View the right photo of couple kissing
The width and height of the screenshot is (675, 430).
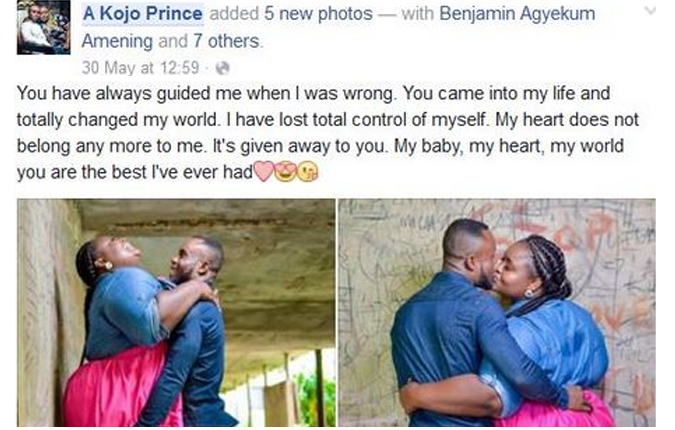(x=497, y=312)
